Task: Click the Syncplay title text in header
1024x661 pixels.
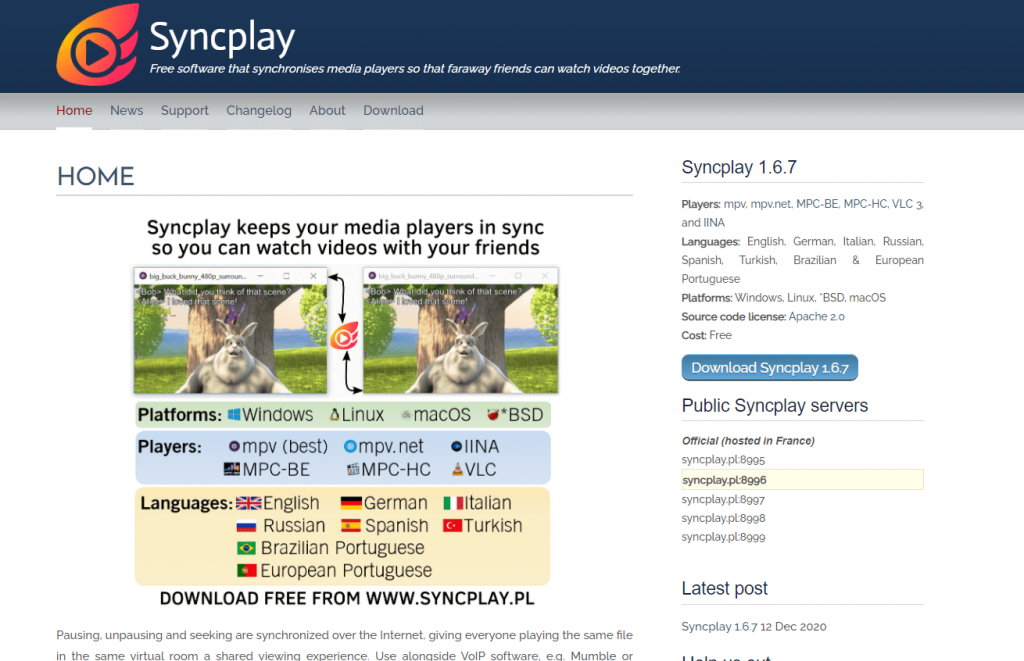Action: pos(222,38)
